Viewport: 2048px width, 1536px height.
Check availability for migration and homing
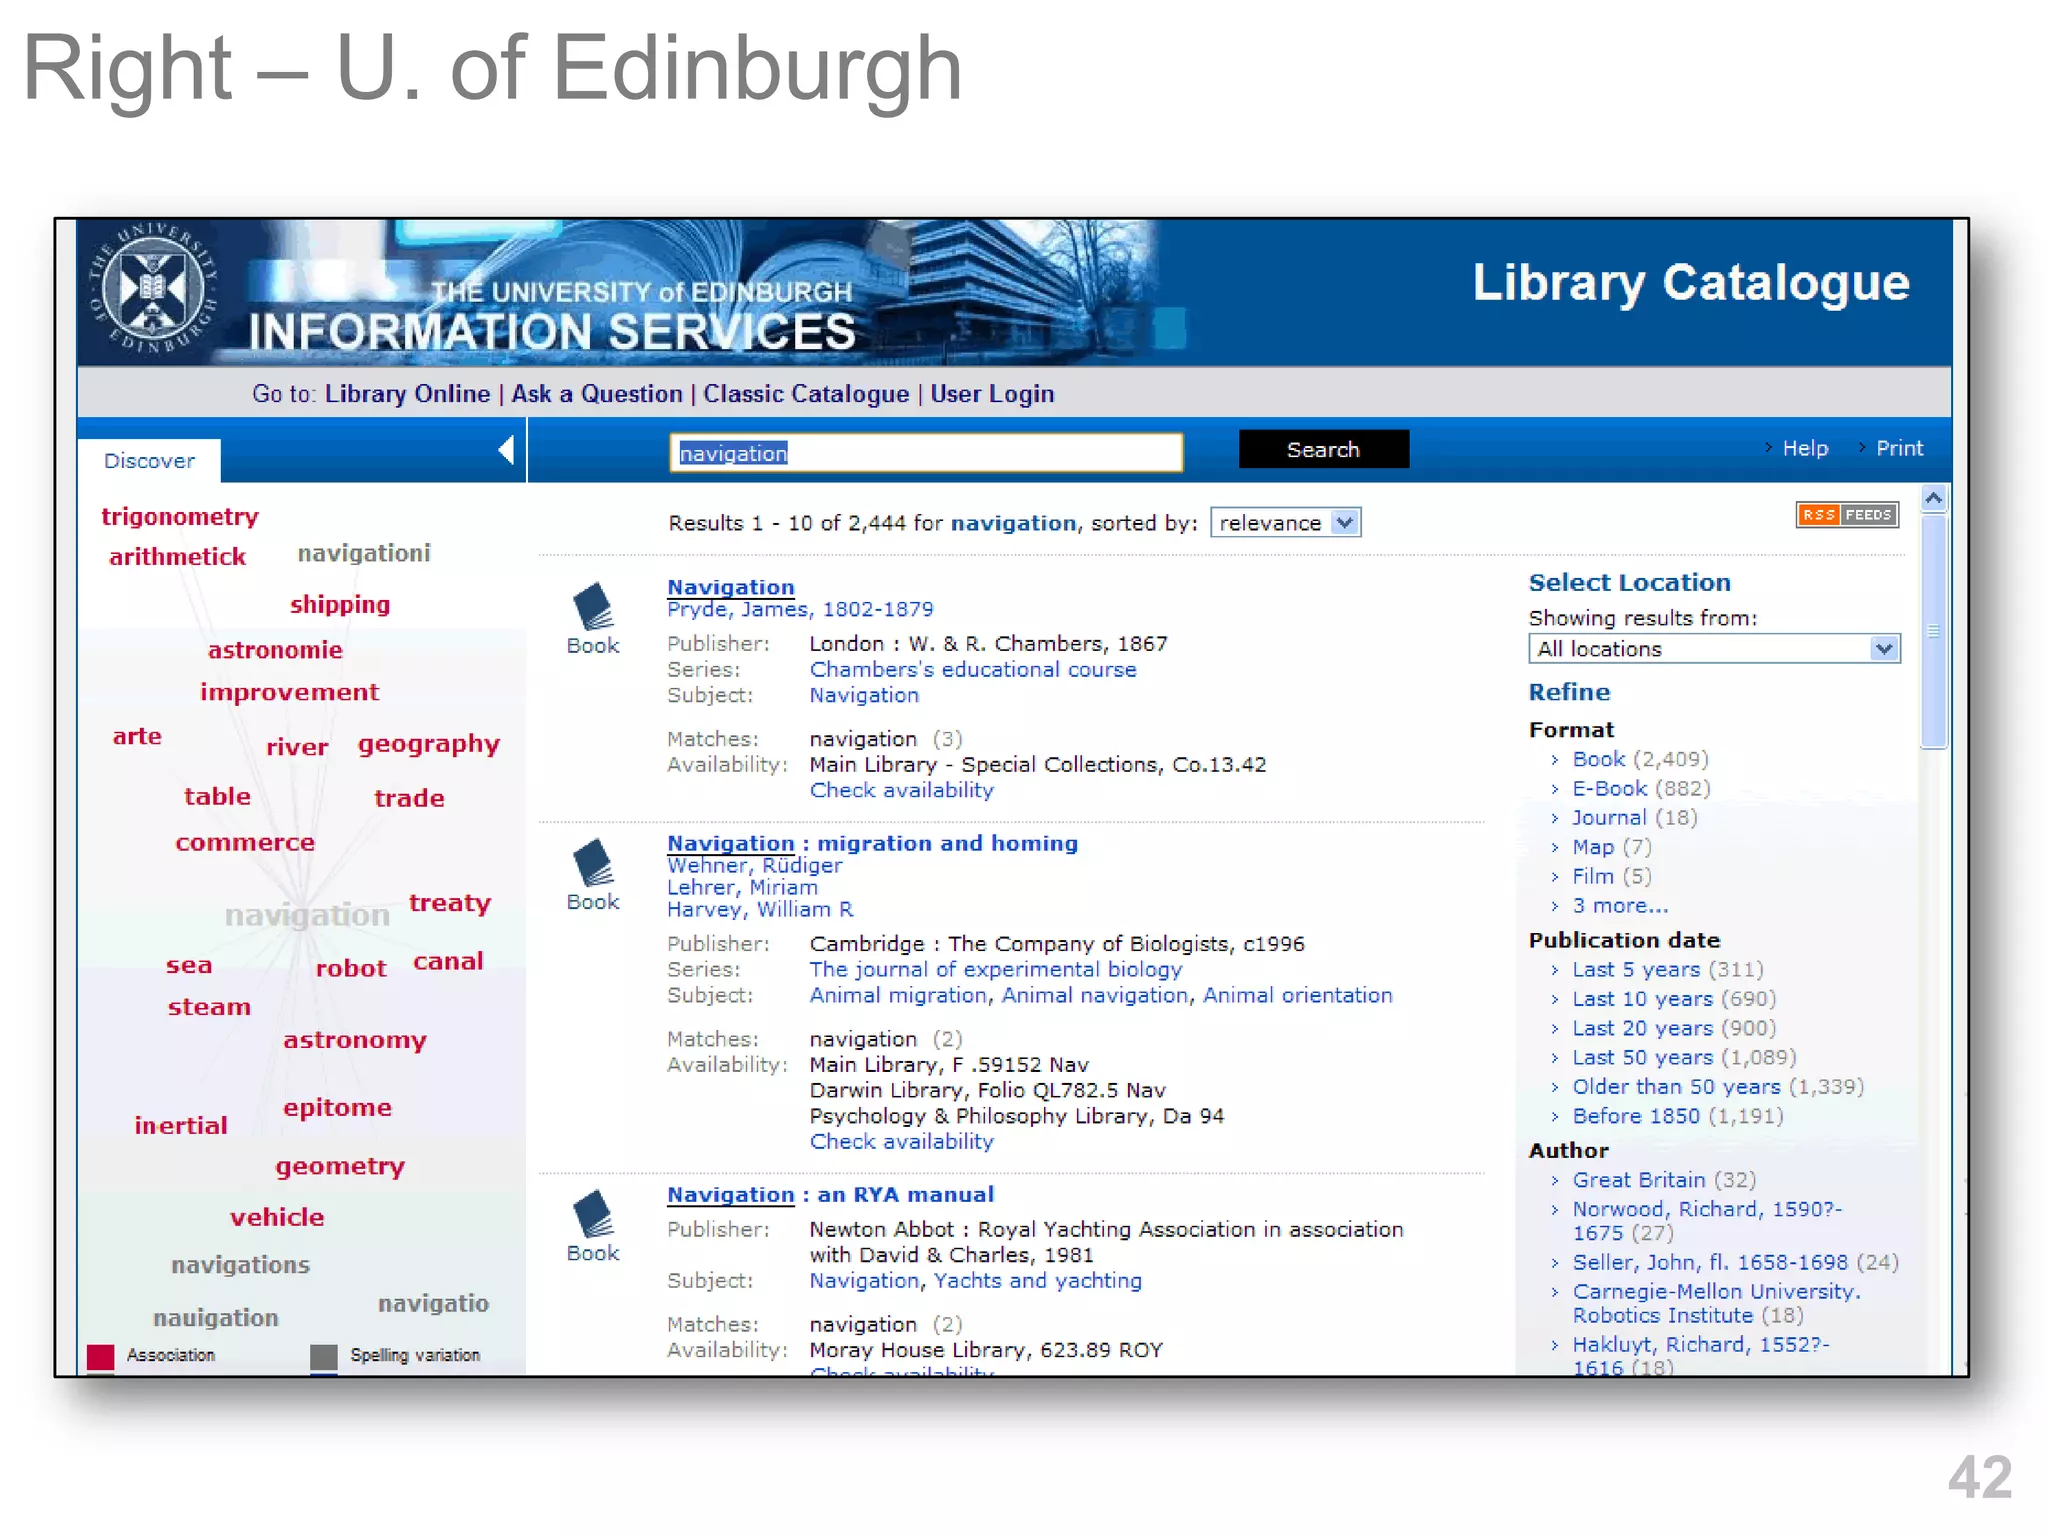click(x=901, y=1141)
